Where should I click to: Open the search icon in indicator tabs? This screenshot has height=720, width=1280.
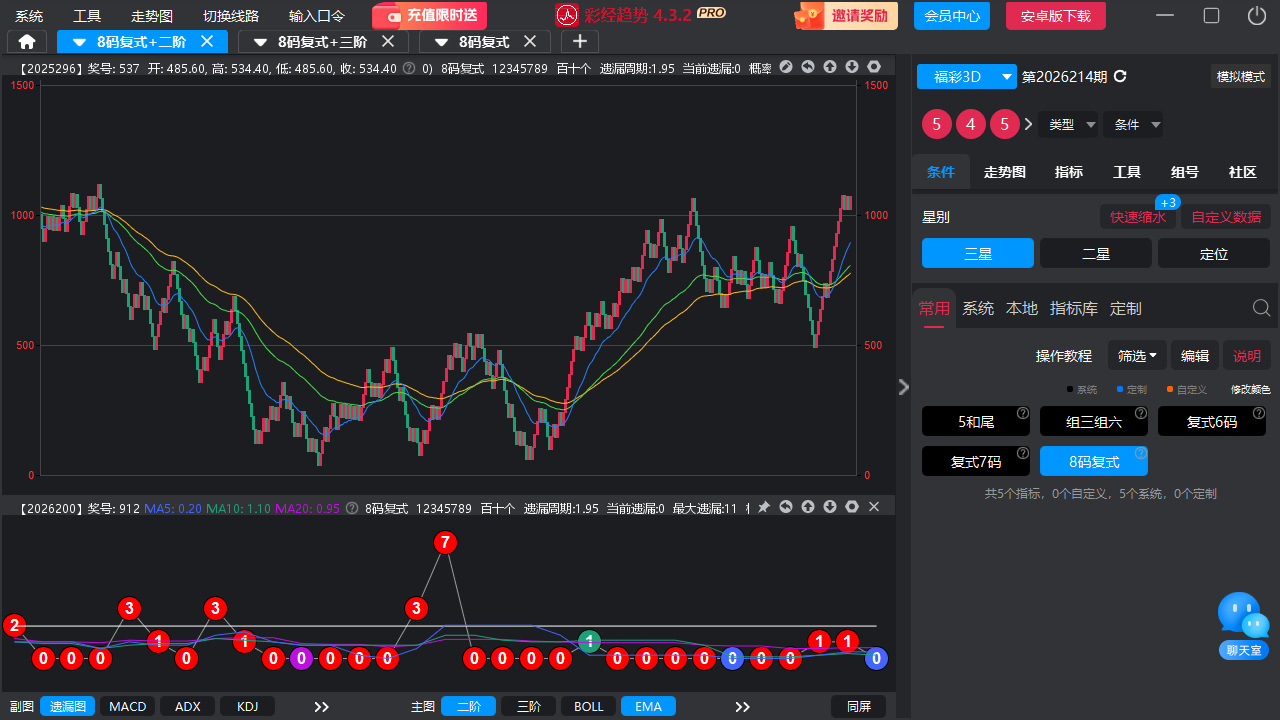(x=1262, y=308)
